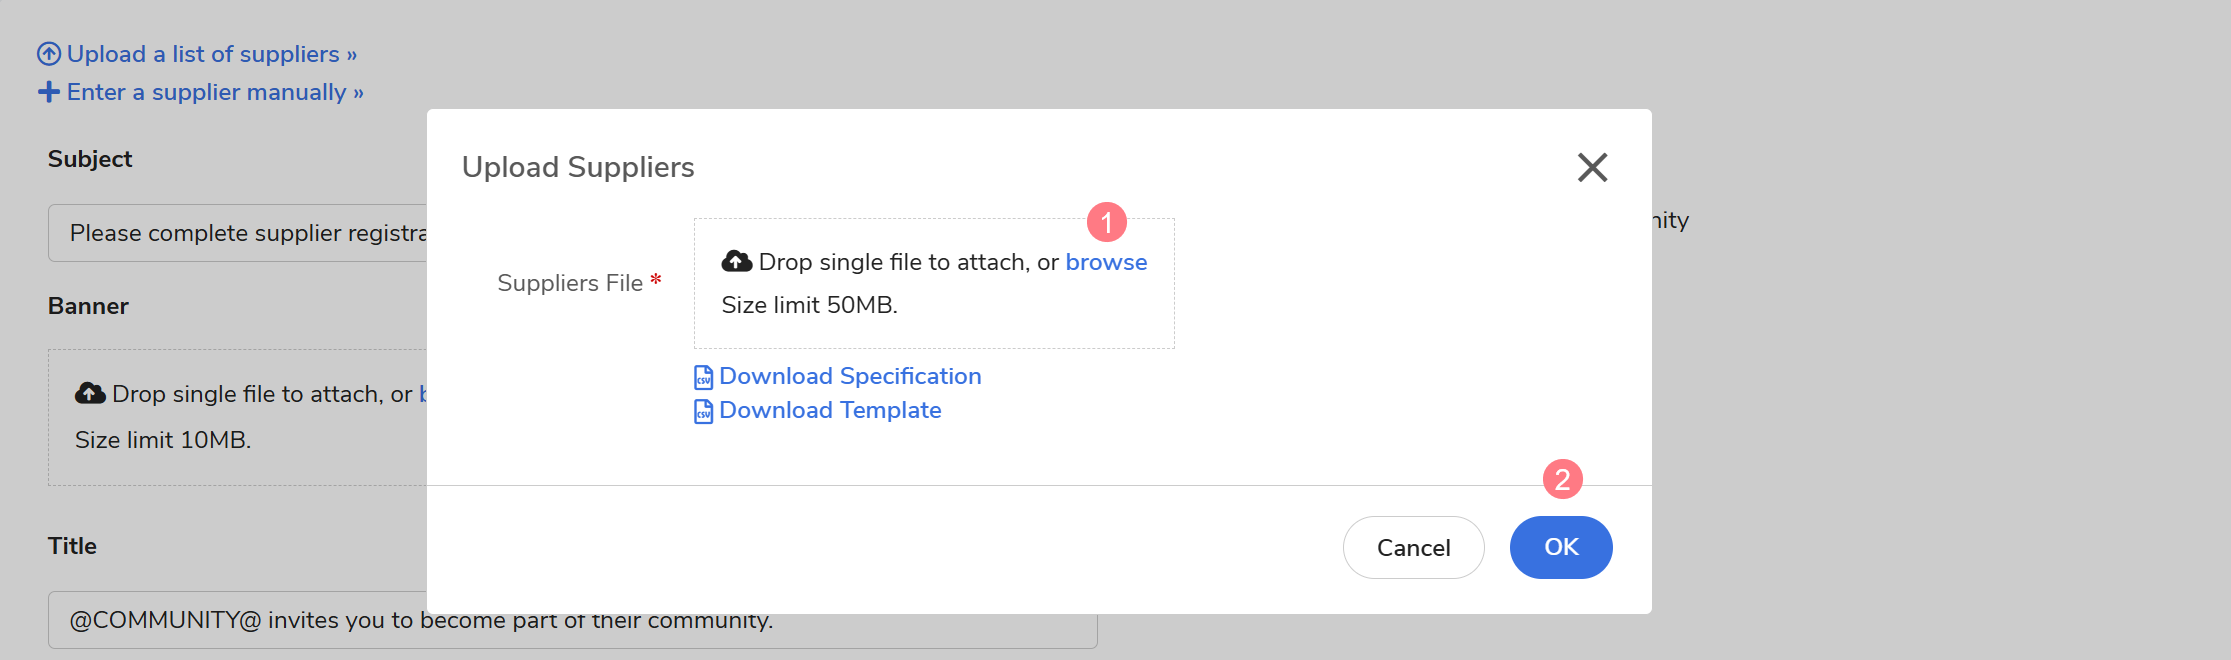Open the 'Upload a list of suppliers' link

tap(211, 54)
